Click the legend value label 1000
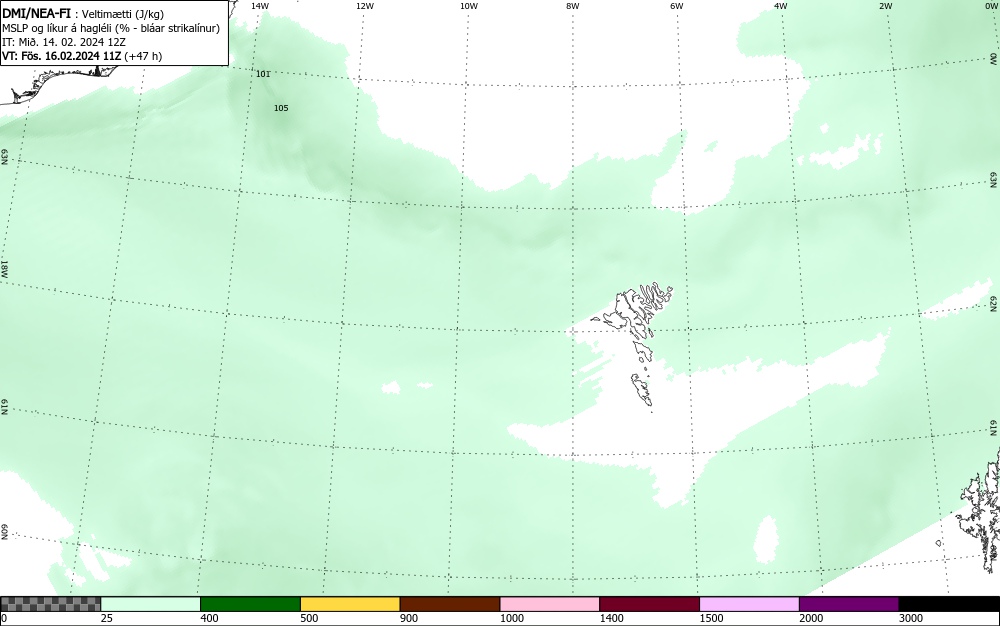This screenshot has height=626, width=1000. [x=511, y=618]
